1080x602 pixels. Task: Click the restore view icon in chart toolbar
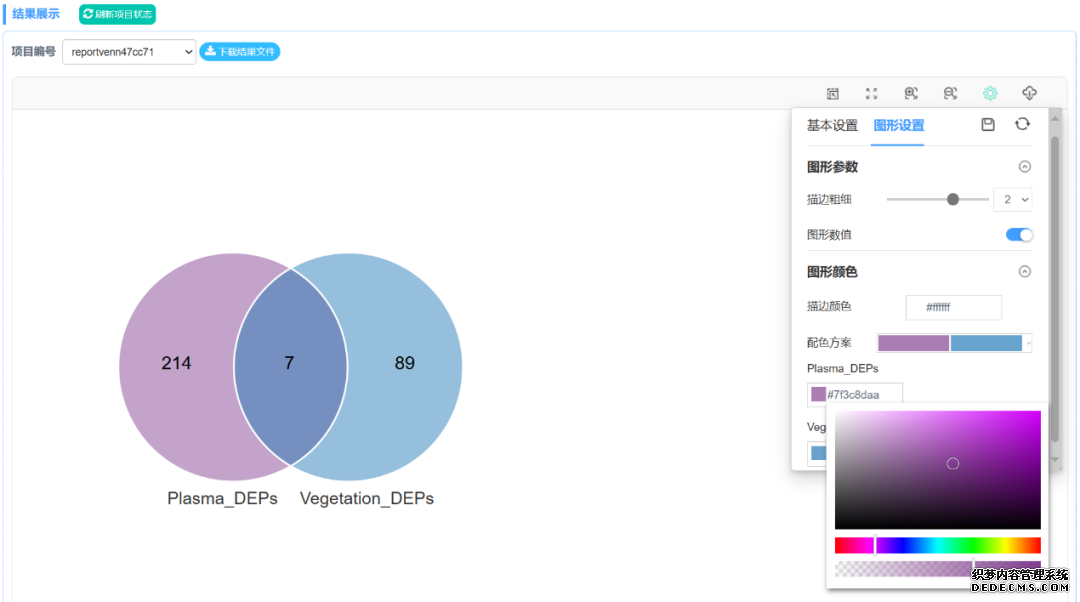pos(832,94)
